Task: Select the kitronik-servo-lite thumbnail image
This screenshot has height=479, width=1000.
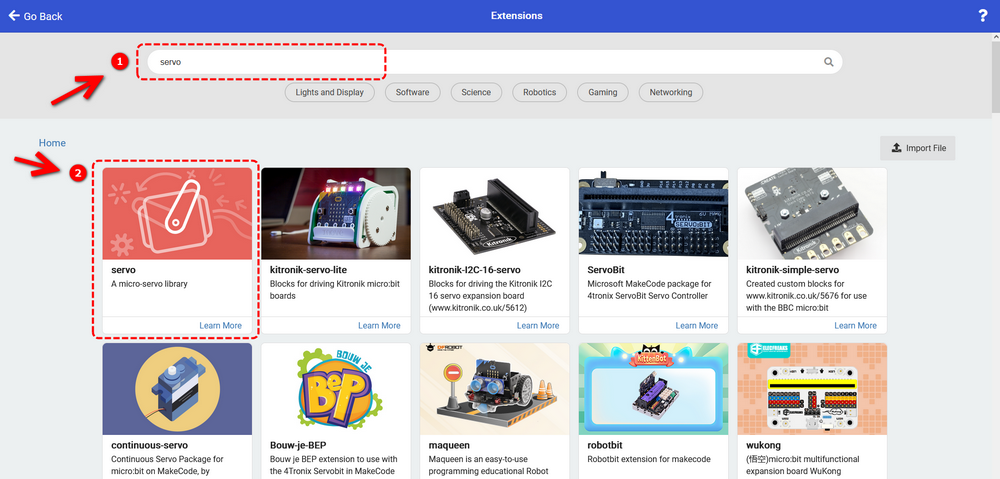Action: 336,214
